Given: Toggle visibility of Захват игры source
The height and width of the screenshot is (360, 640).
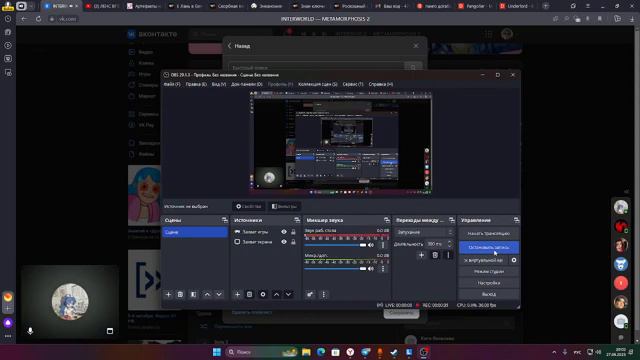Looking at the screenshot, I should coord(284,232).
